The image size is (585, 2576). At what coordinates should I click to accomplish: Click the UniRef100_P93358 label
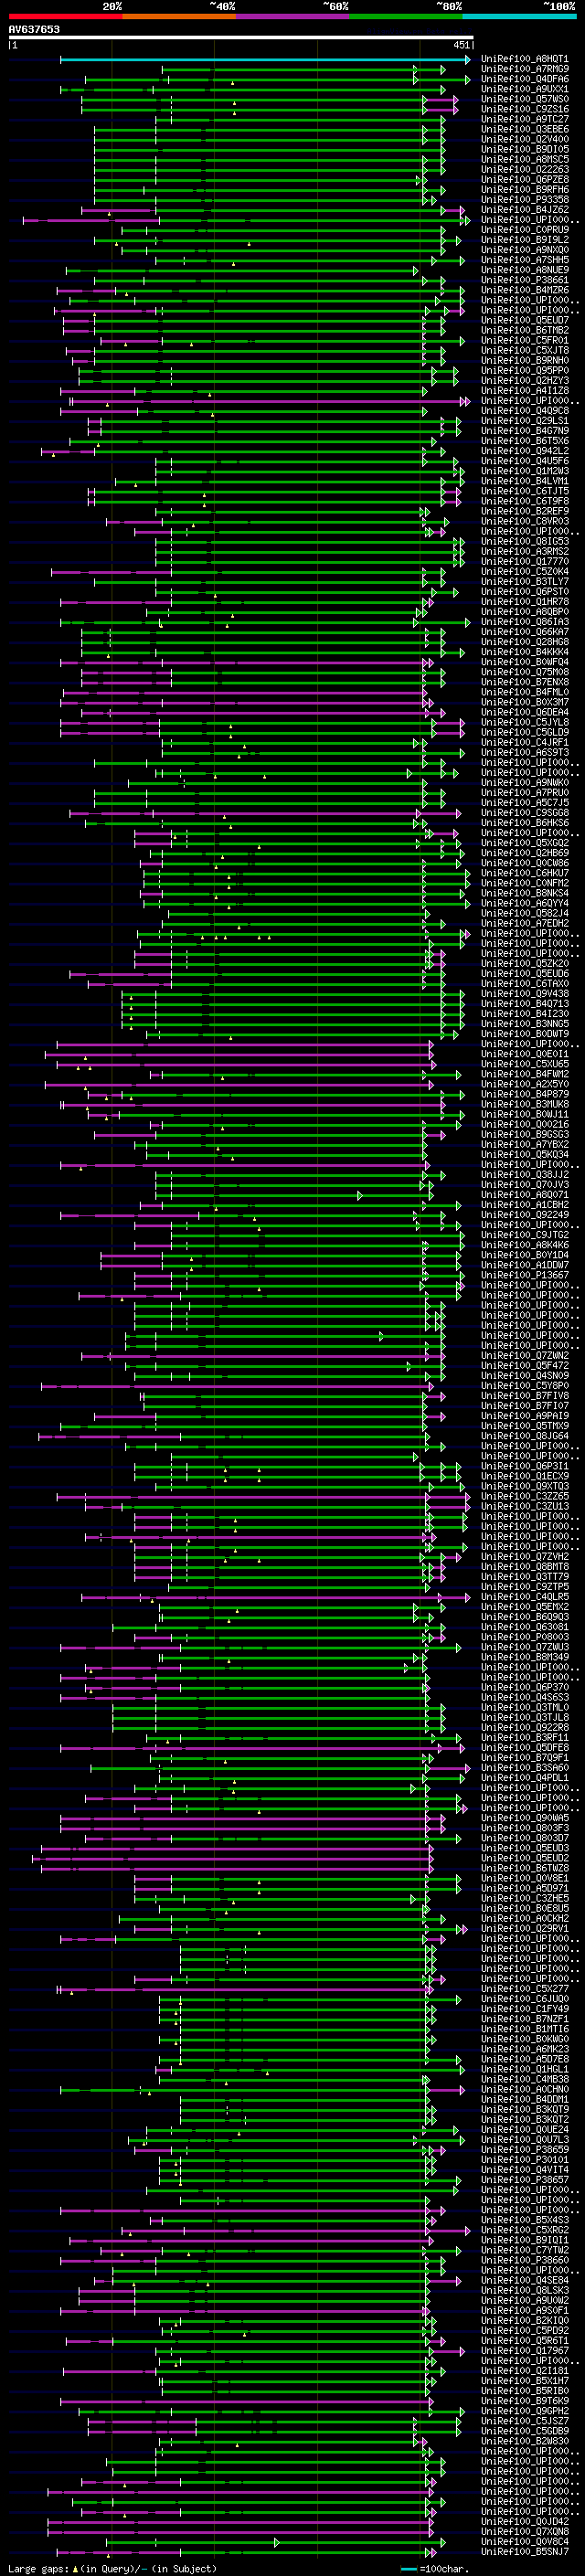pyautogui.click(x=525, y=199)
